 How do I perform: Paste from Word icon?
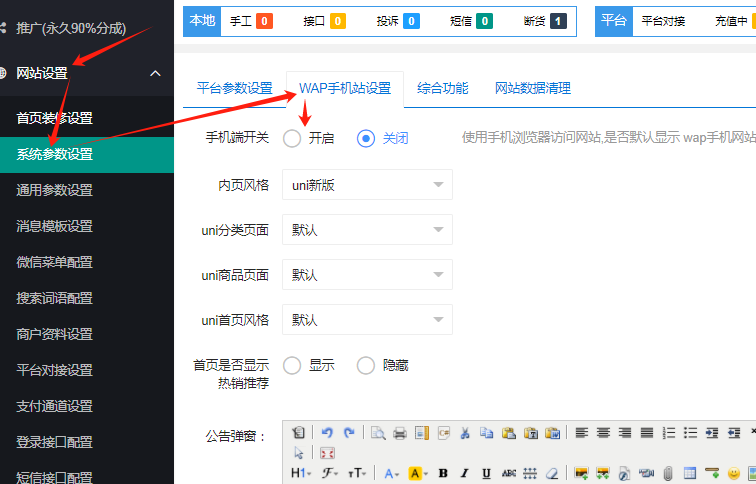(x=553, y=433)
